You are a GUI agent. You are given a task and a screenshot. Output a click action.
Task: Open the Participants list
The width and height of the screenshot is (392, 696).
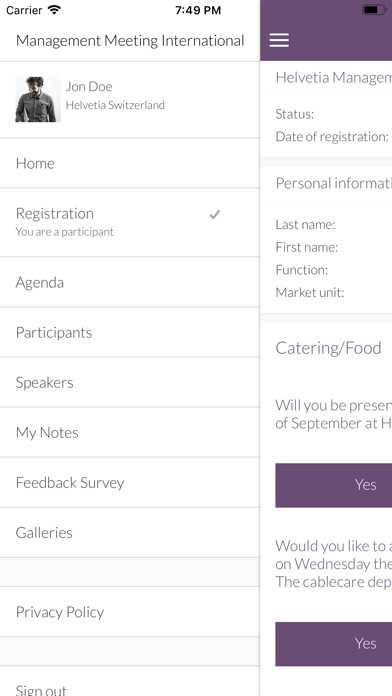[x=130, y=332]
